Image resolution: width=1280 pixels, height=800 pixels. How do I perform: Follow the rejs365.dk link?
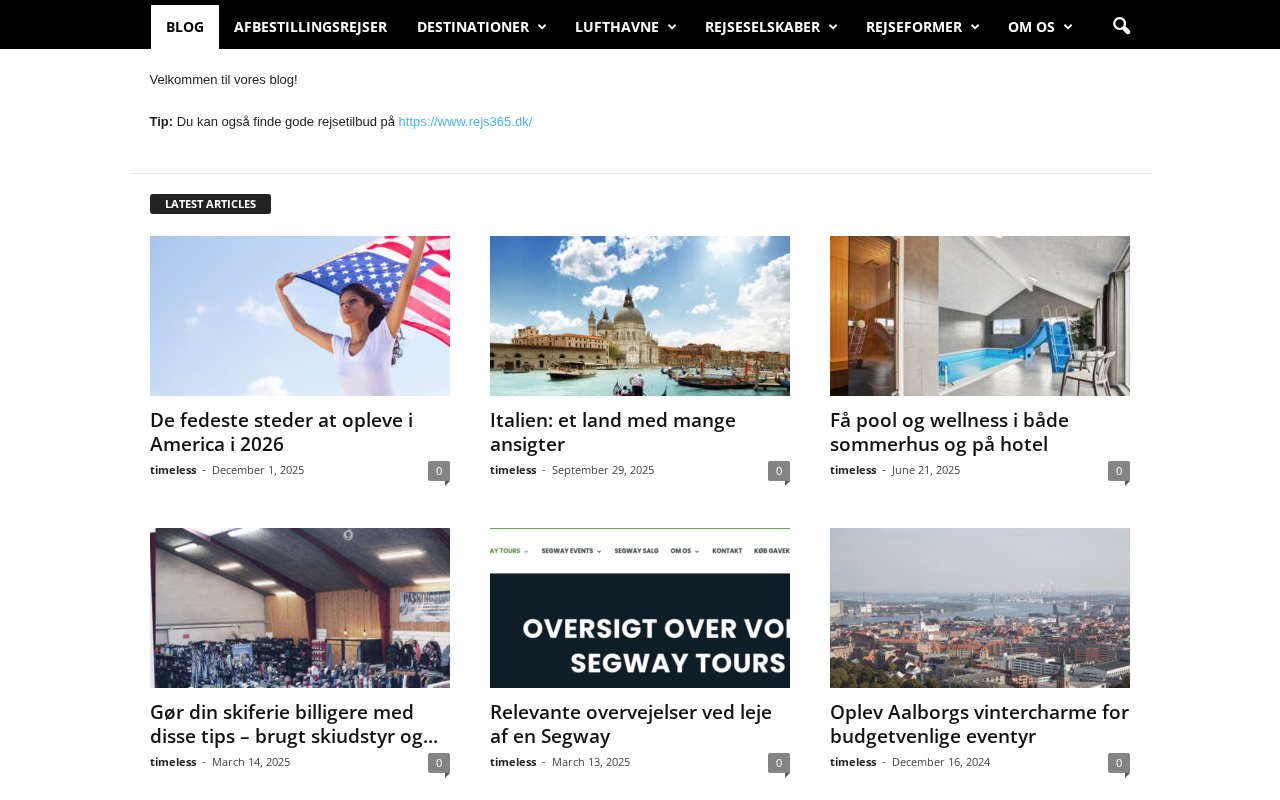coord(465,122)
